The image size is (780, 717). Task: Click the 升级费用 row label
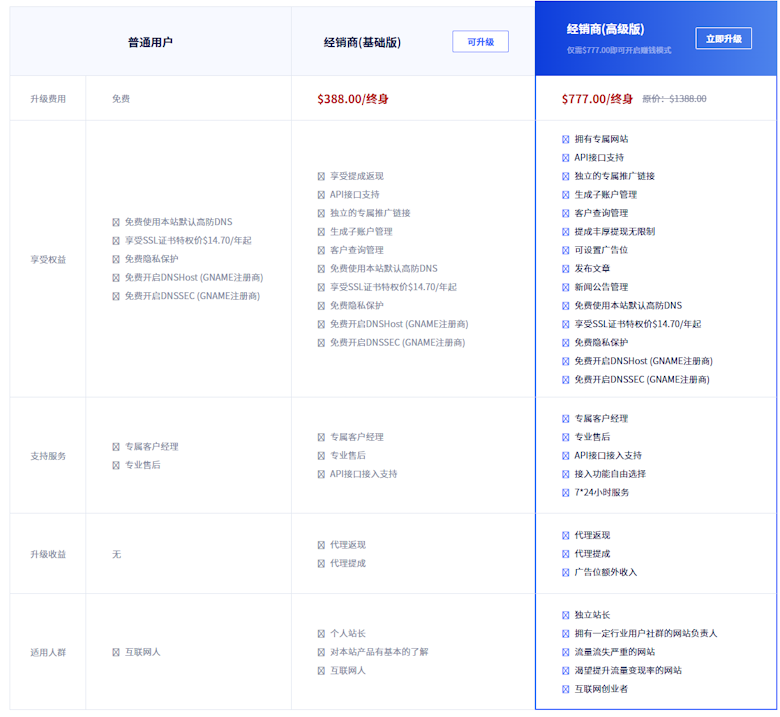pos(48,99)
